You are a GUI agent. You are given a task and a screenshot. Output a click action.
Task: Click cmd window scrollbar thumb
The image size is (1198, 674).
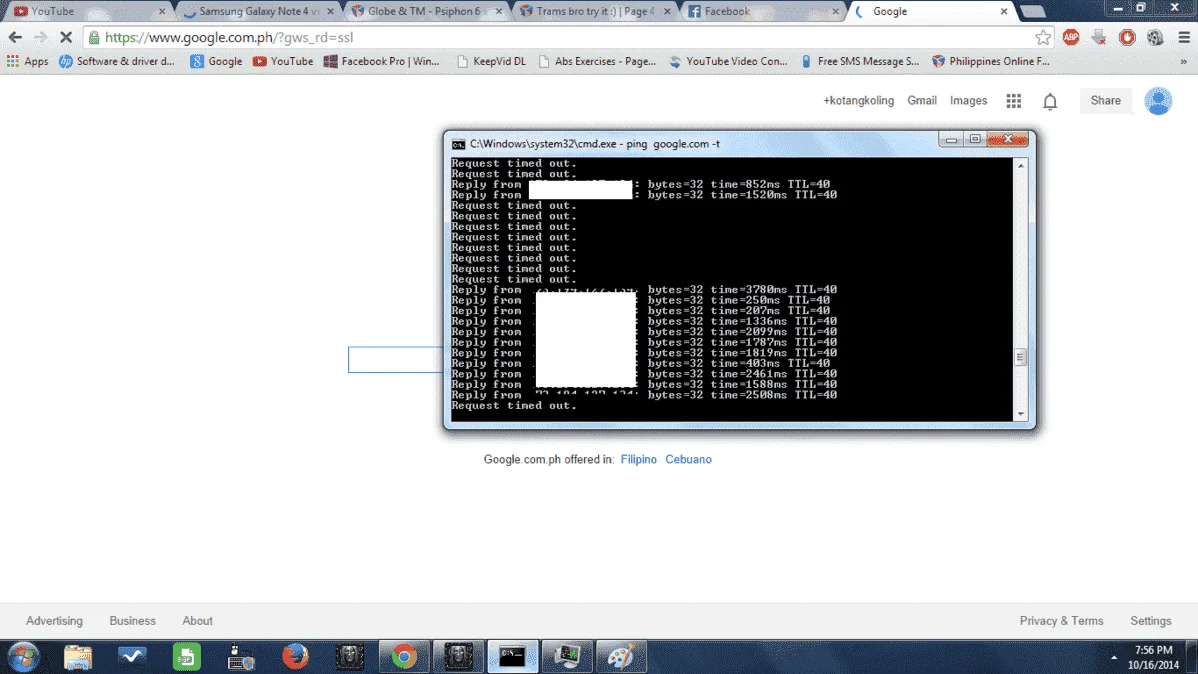click(1020, 357)
